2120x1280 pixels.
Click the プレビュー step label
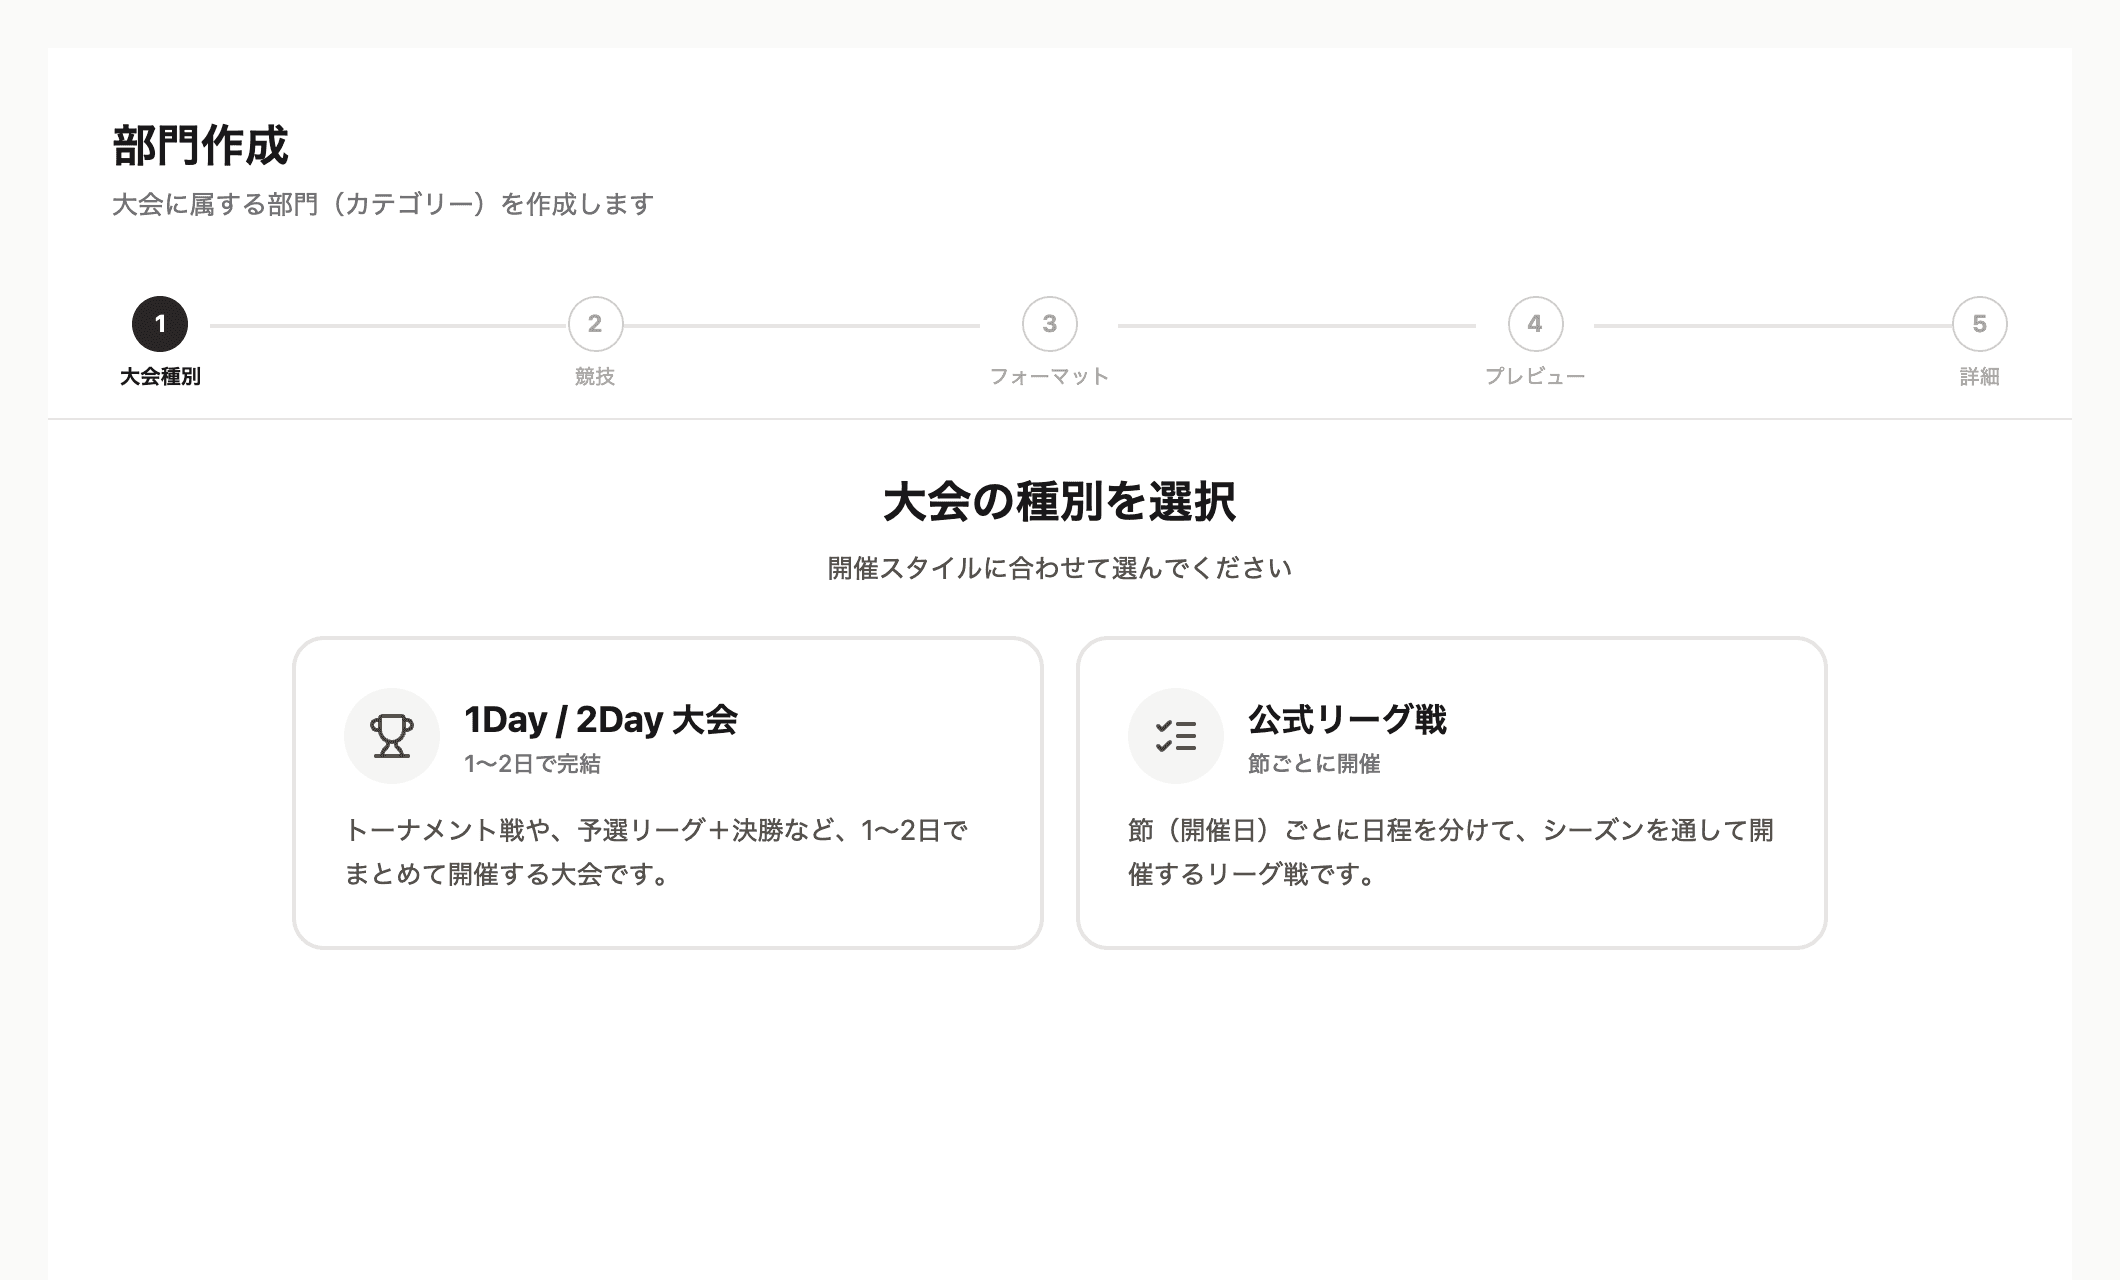1535,377
